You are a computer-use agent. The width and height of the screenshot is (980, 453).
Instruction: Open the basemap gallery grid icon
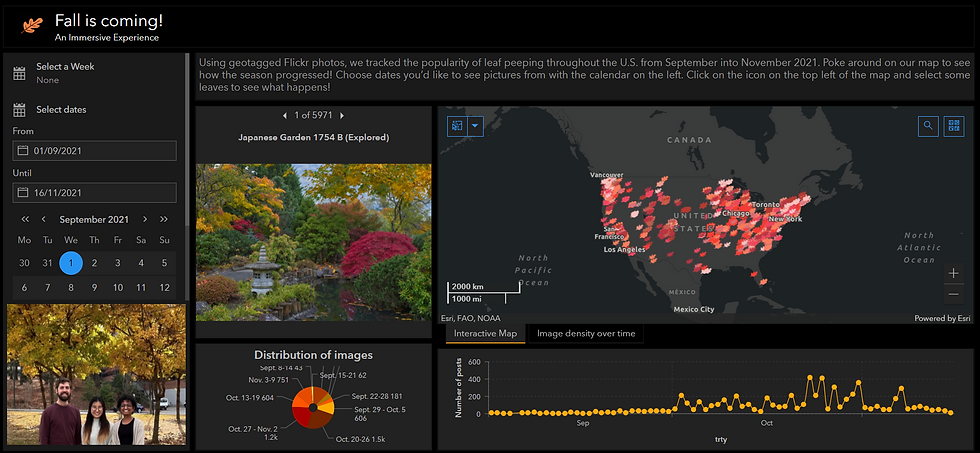coord(954,126)
